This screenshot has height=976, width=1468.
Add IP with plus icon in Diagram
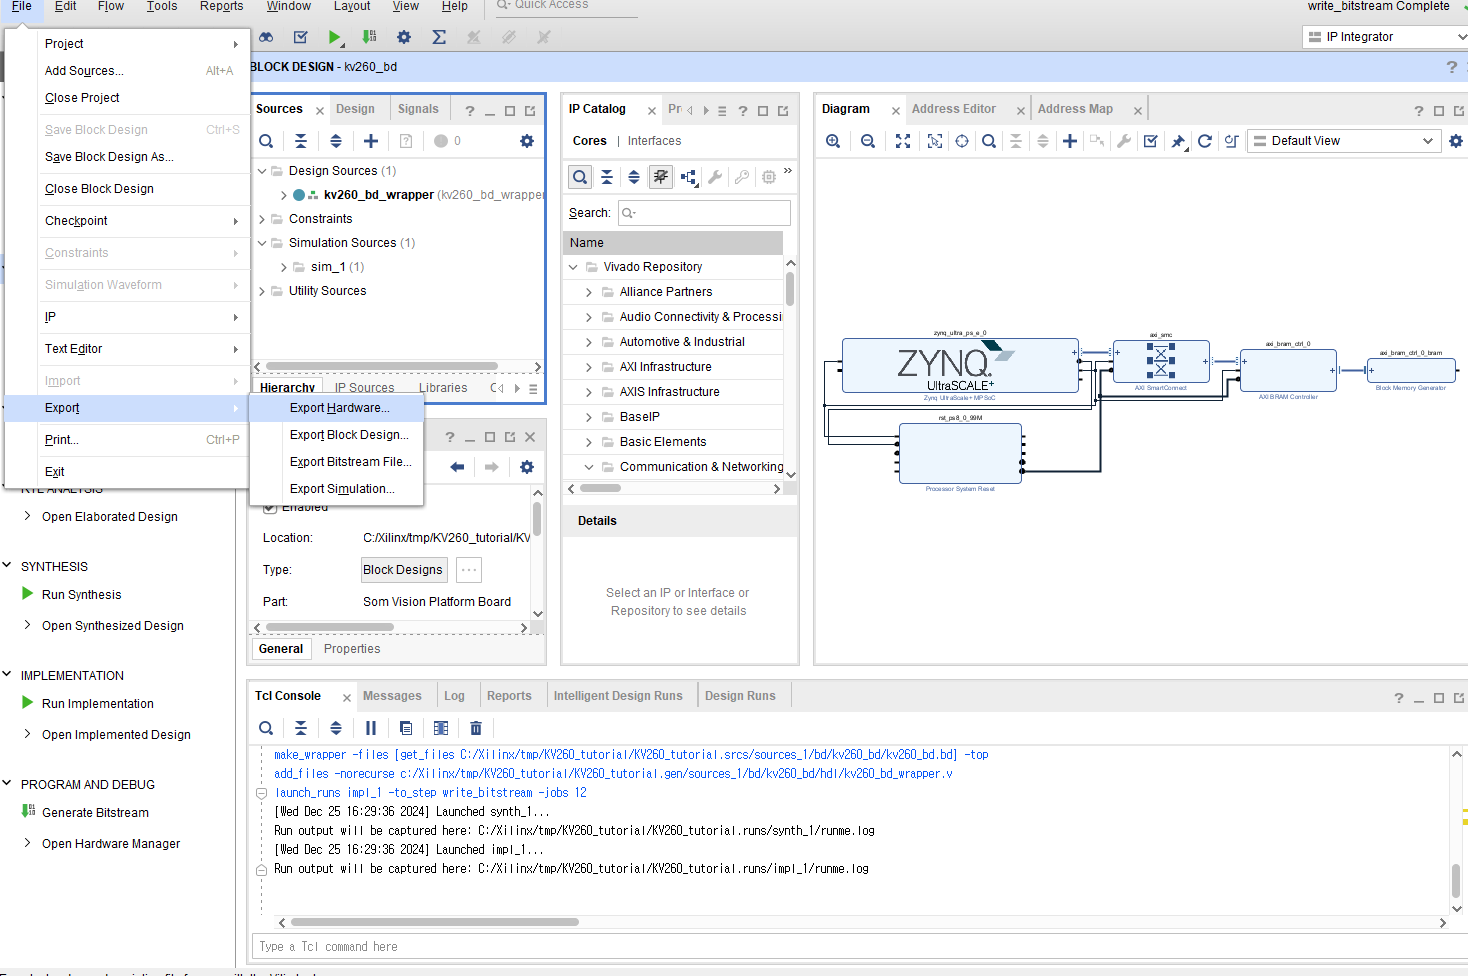[x=1070, y=141]
